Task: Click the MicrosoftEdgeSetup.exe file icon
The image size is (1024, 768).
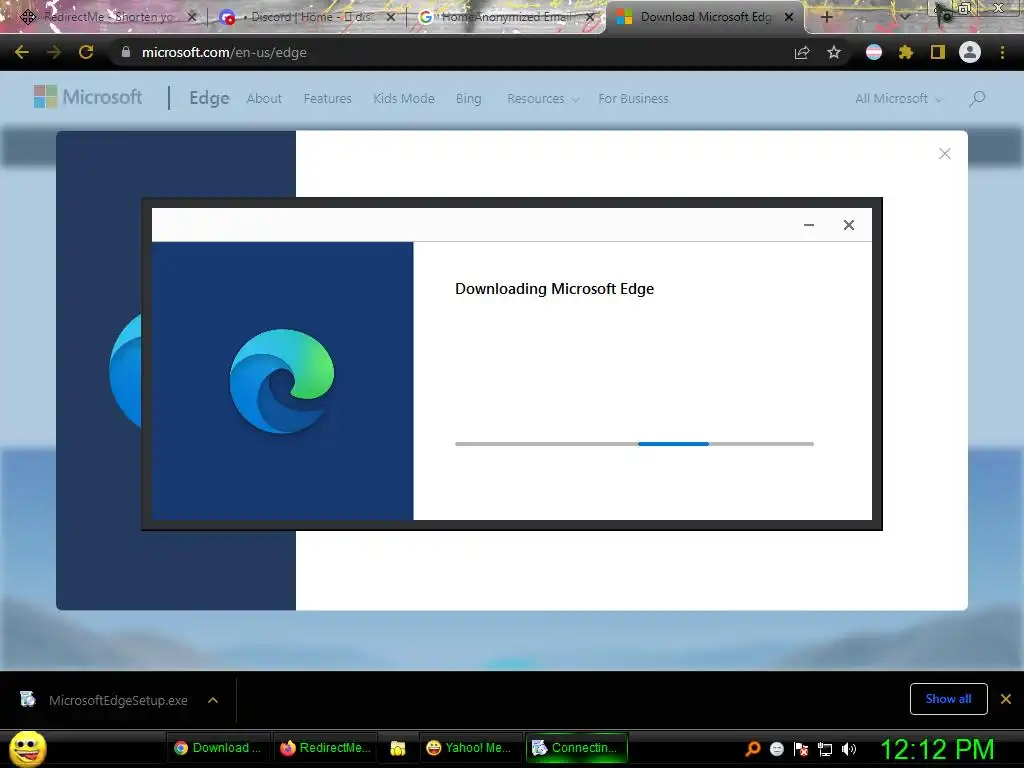Action: [27, 699]
